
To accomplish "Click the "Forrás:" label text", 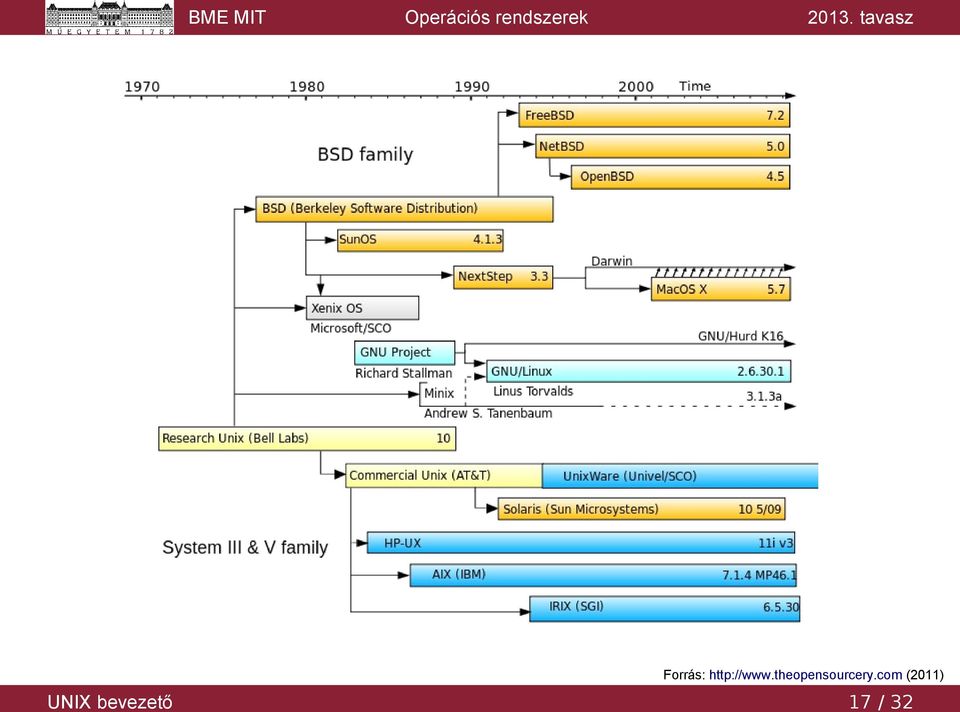I will [684, 675].
